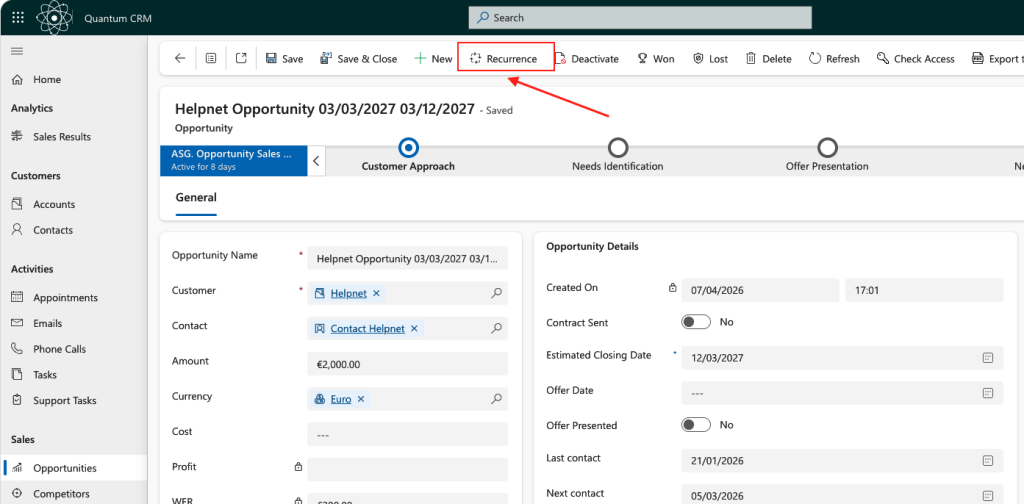Toggle the Offer Presented switch

point(696,425)
